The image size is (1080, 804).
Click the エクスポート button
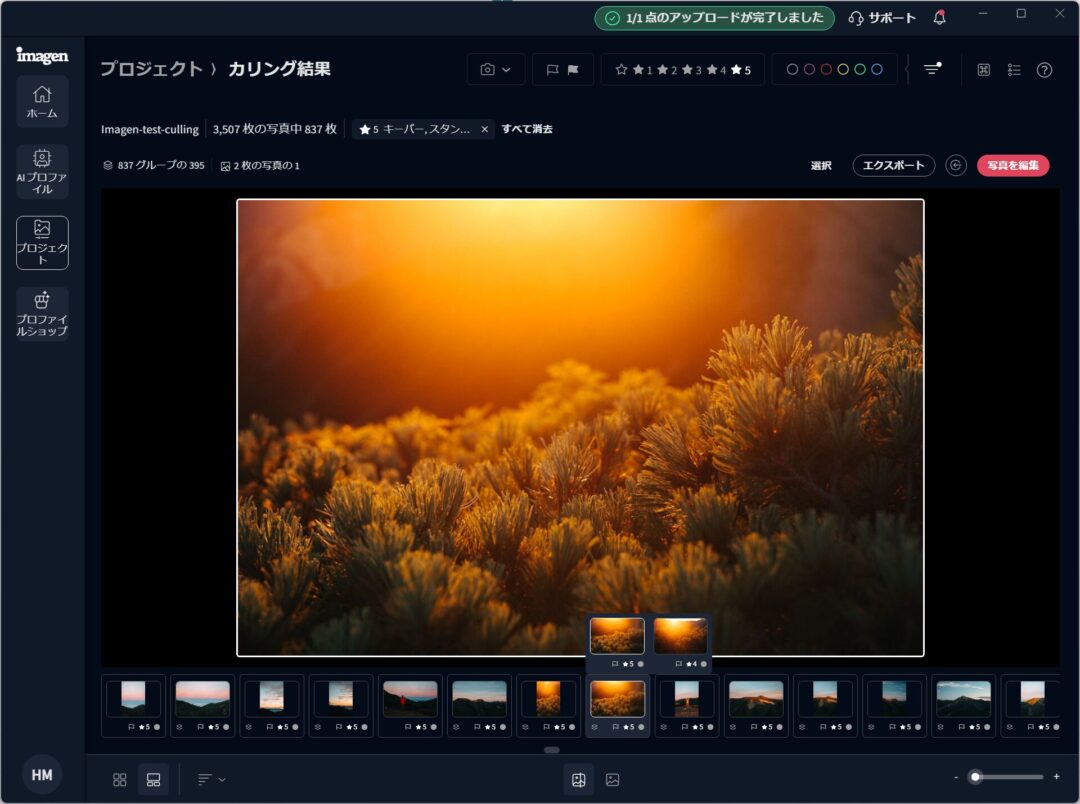[x=893, y=165]
